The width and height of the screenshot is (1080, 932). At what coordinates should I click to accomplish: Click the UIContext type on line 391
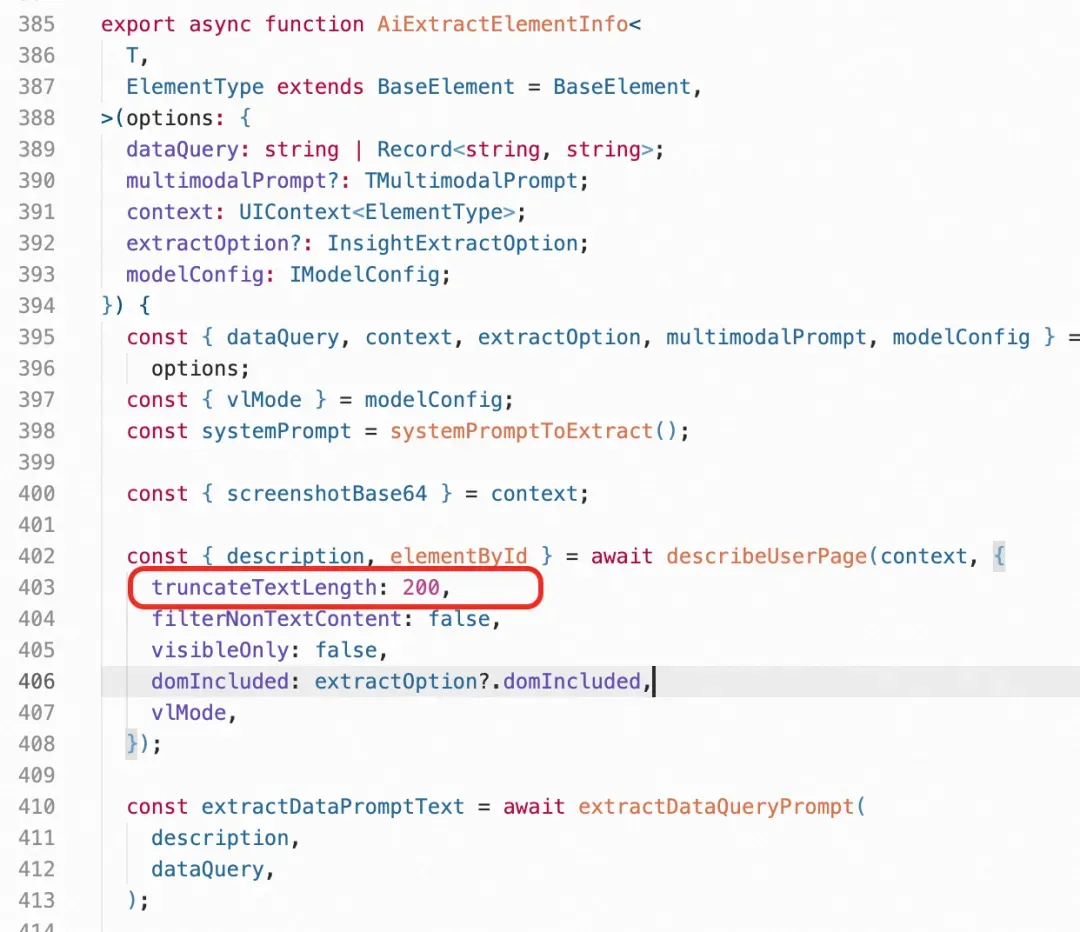[295, 212]
